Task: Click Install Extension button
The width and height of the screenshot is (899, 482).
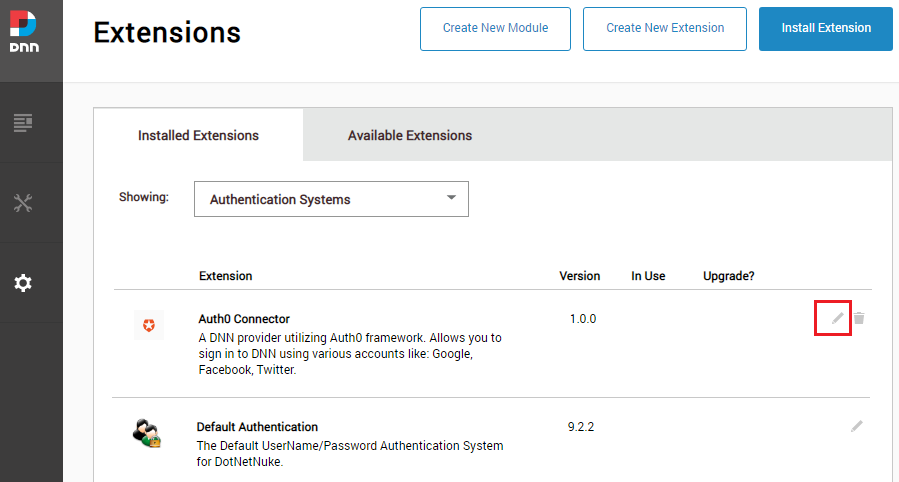Action: 826,29
